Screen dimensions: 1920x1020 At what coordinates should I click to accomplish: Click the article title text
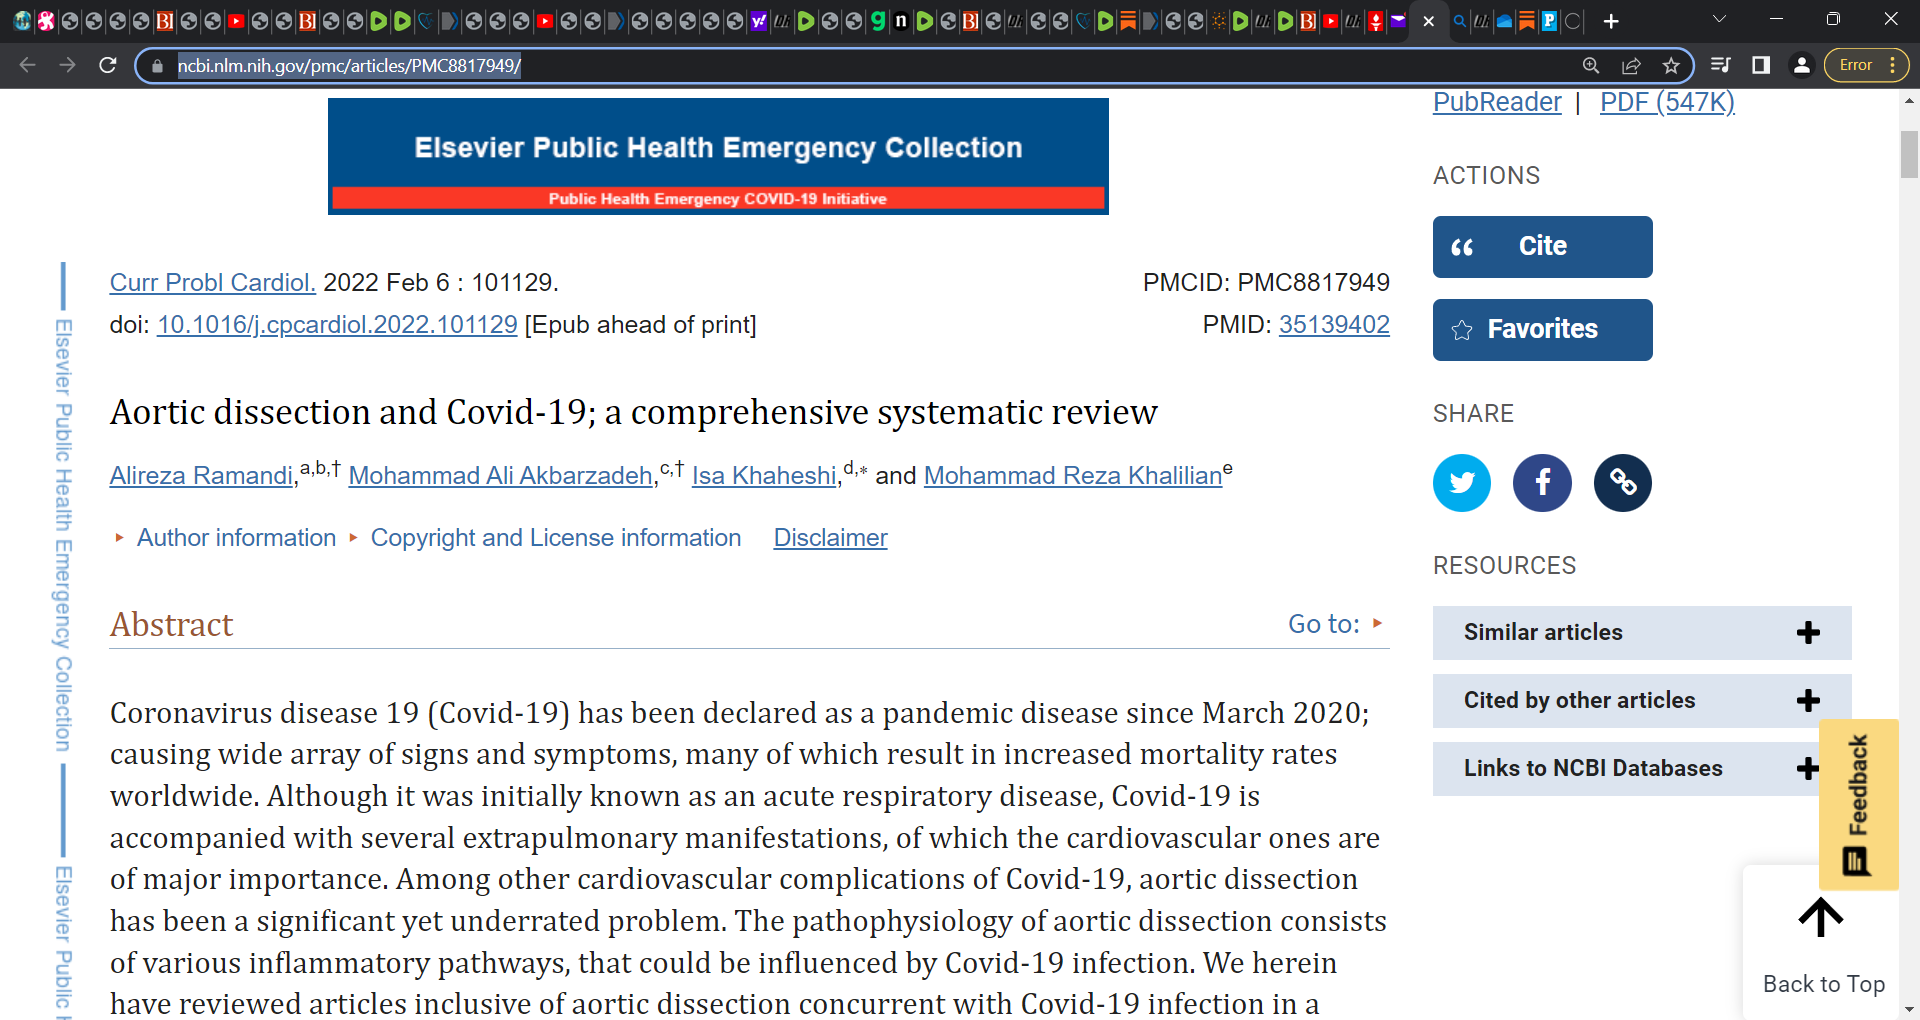(x=634, y=412)
